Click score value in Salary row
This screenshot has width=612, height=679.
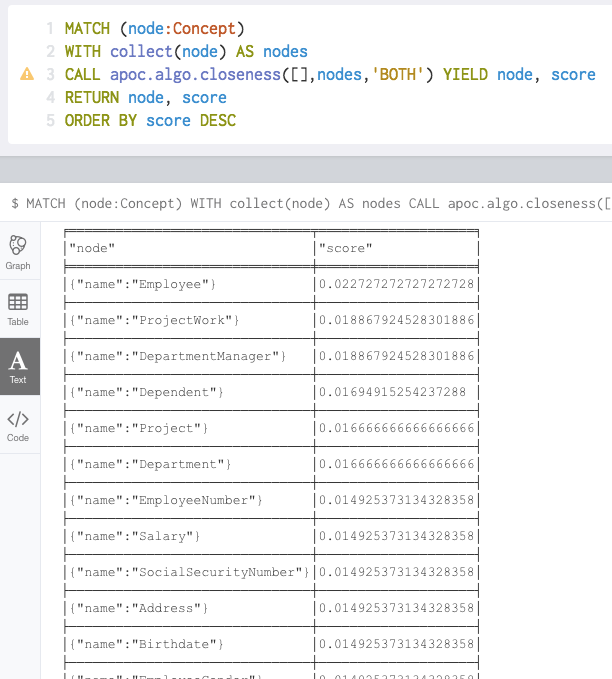[x=396, y=536]
